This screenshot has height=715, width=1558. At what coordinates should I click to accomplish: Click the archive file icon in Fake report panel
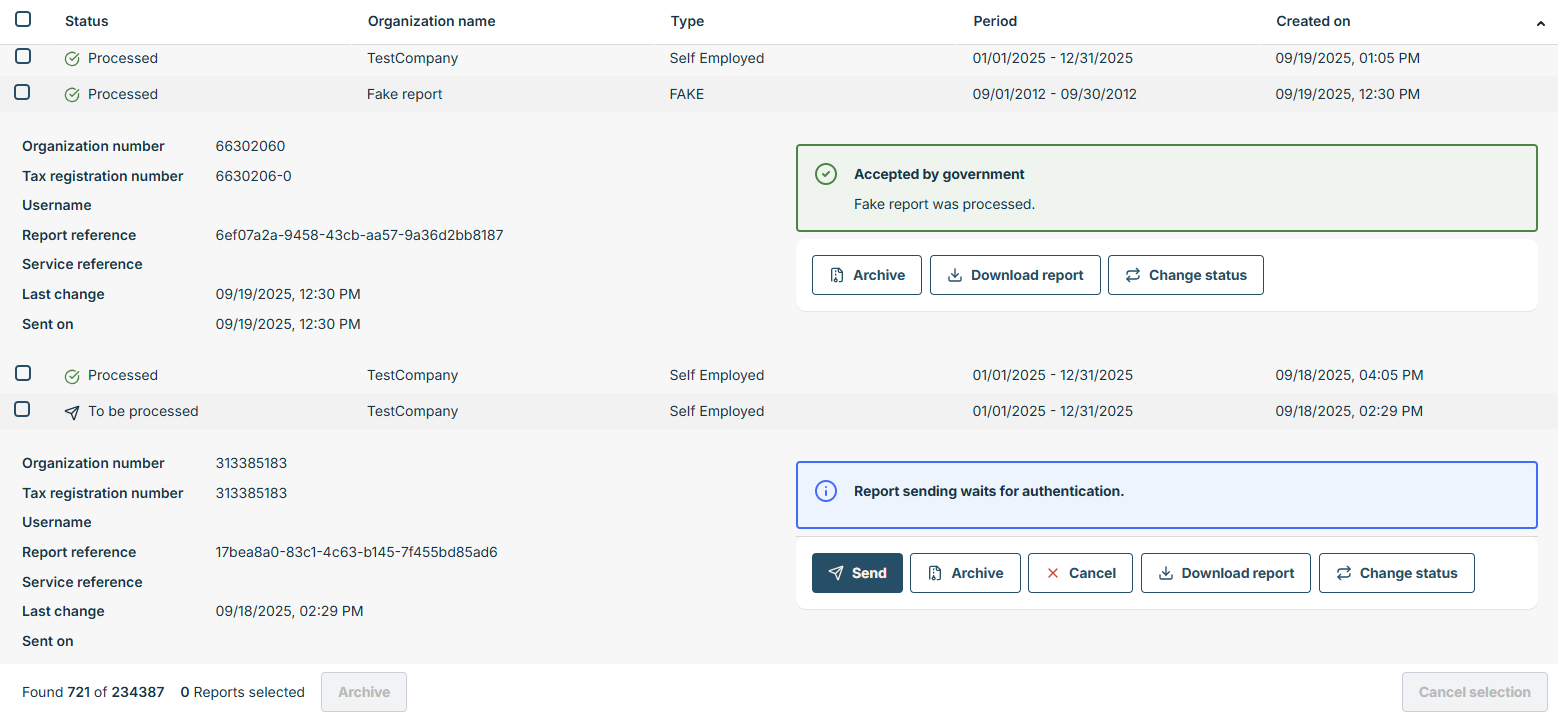click(x=836, y=275)
